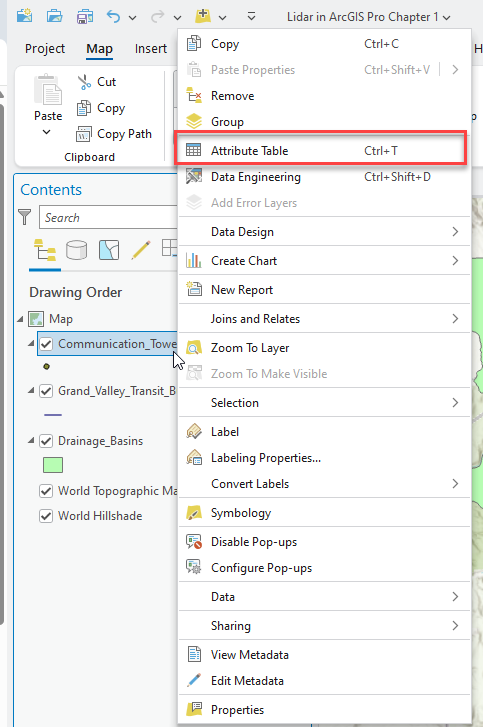Click the Redo arrow icon
483x727 pixels.
coord(158,17)
